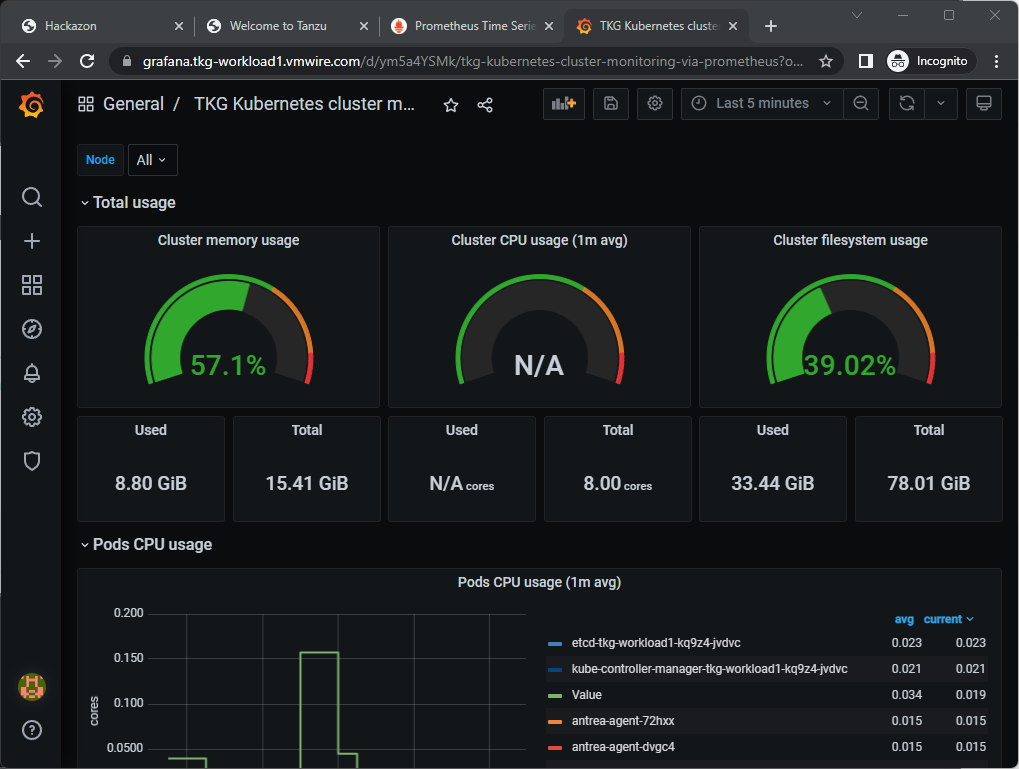Open the Server Admin shield icon

pos(32,461)
